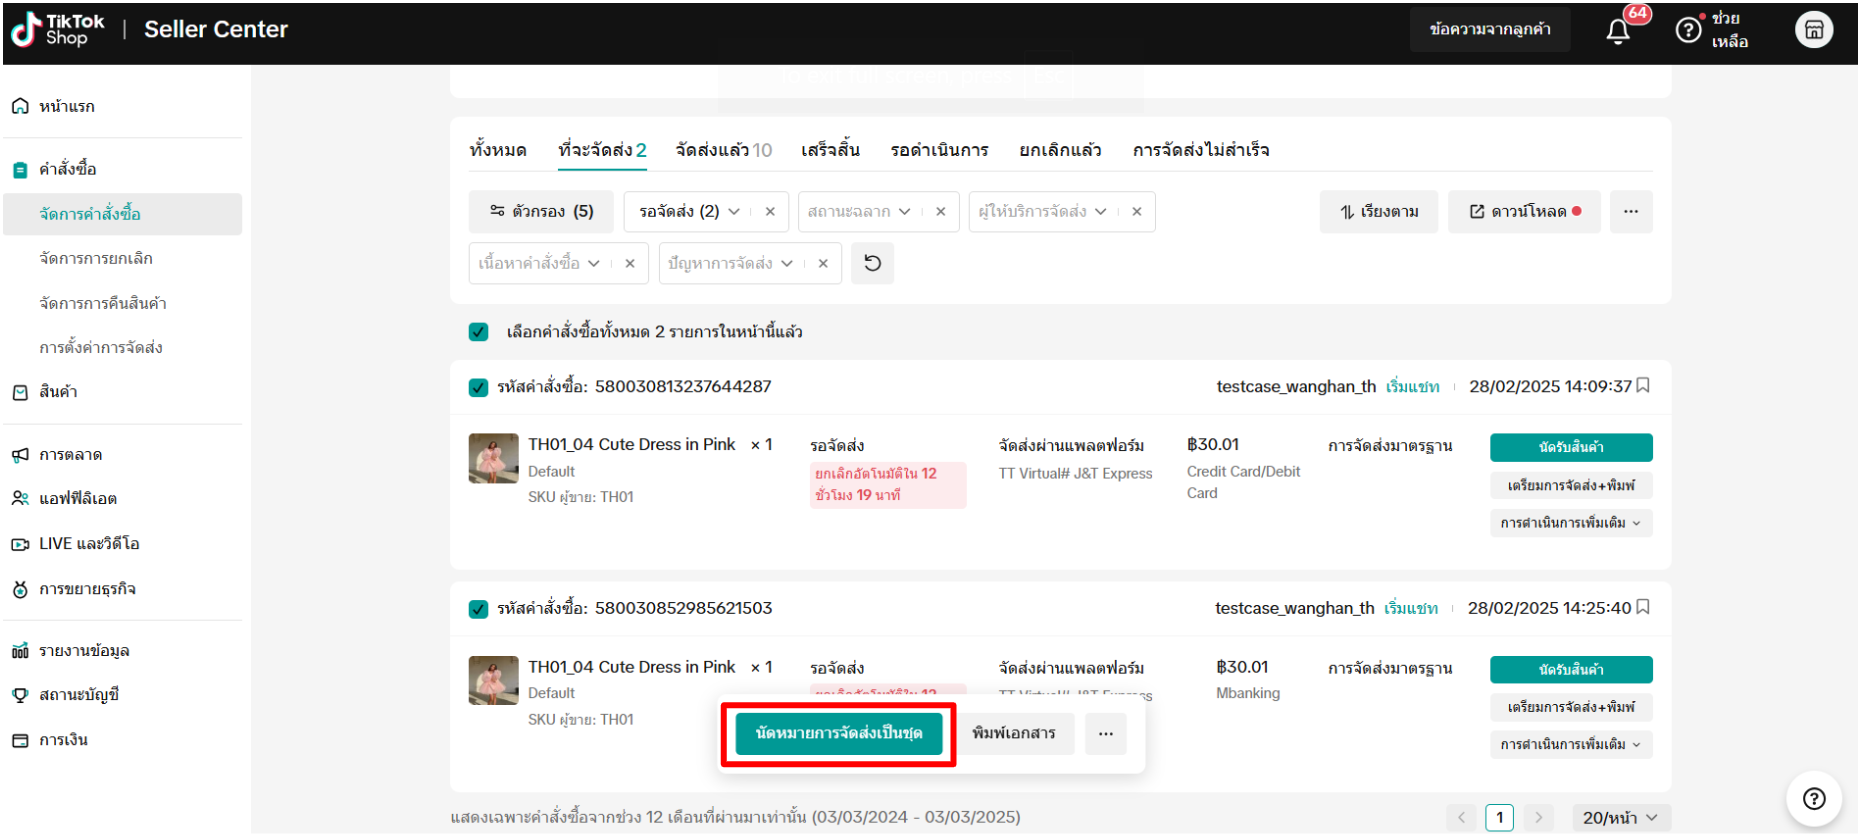The image size is (1864, 838).
Task: Click นัดรับสินค้า for order 580030852985621503
Action: 1571,670
